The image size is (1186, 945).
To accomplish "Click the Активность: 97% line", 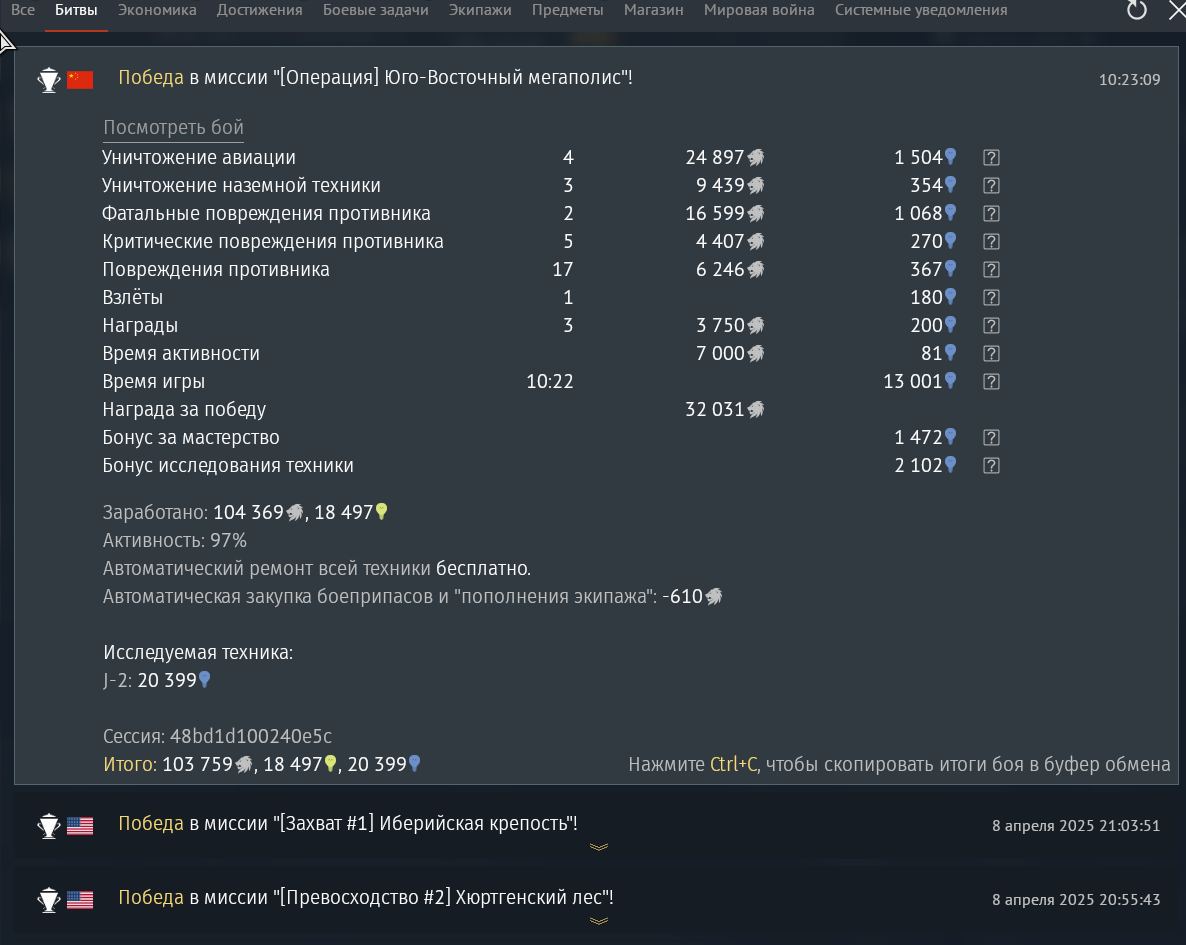I will point(175,540).
